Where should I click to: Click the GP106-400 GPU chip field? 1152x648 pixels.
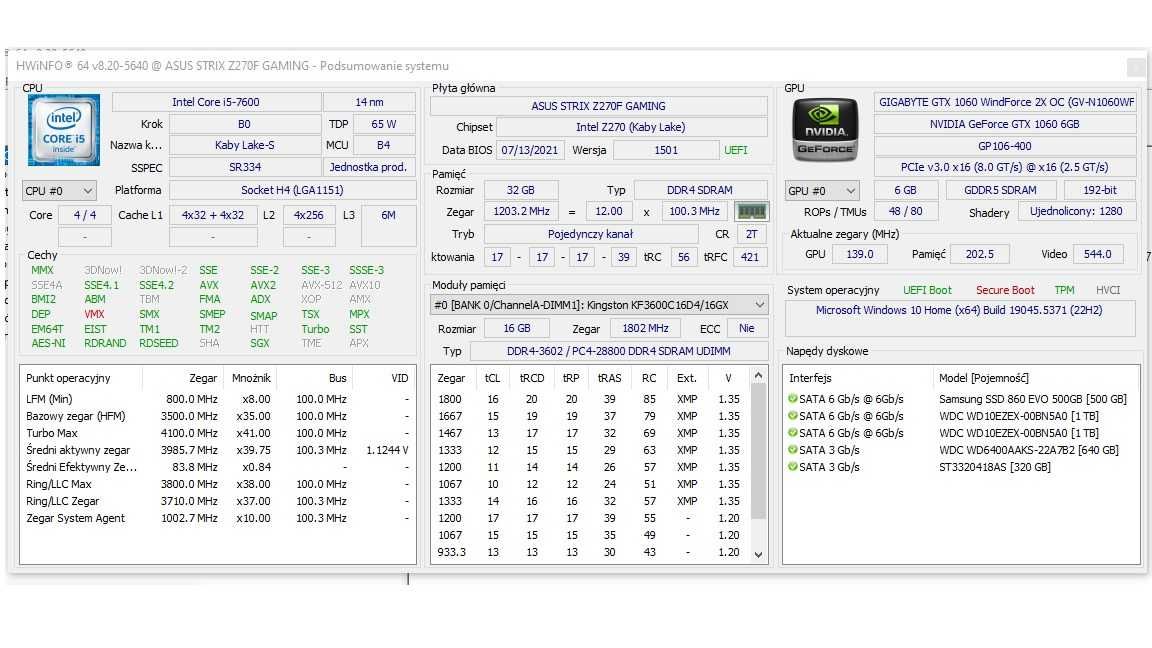click(1005, 145)
